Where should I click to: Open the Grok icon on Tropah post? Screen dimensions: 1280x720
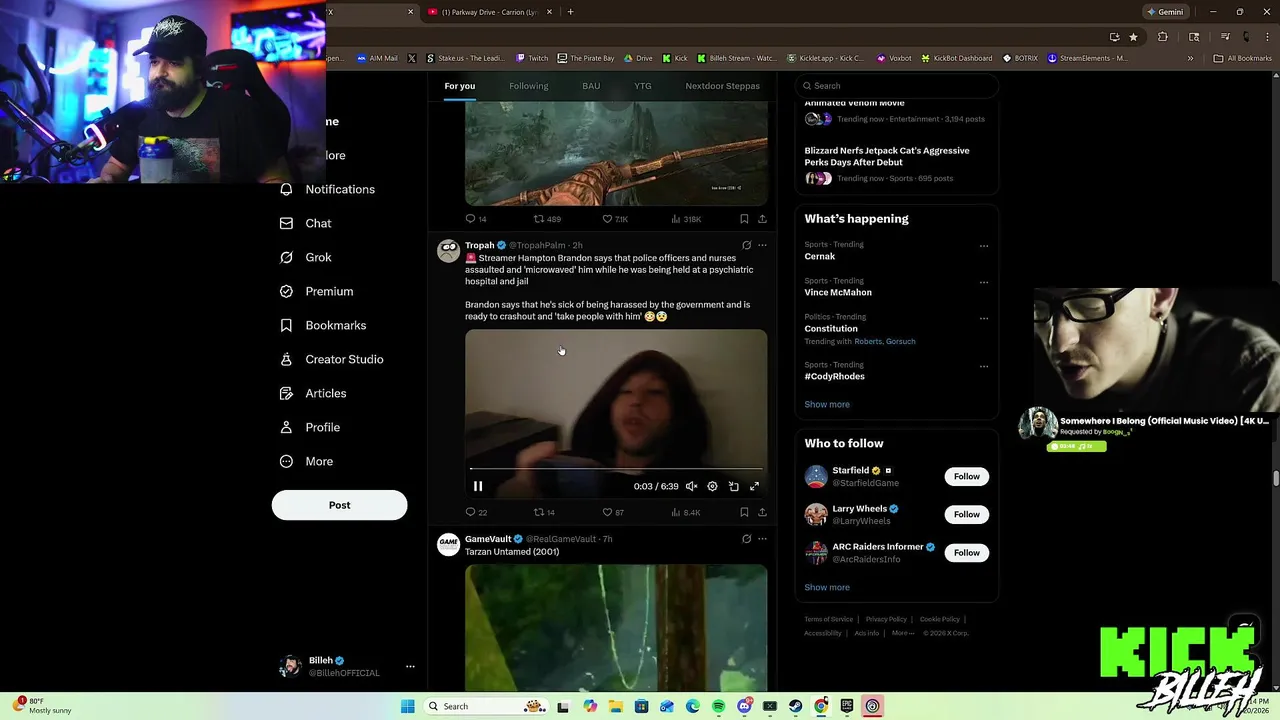746,245
